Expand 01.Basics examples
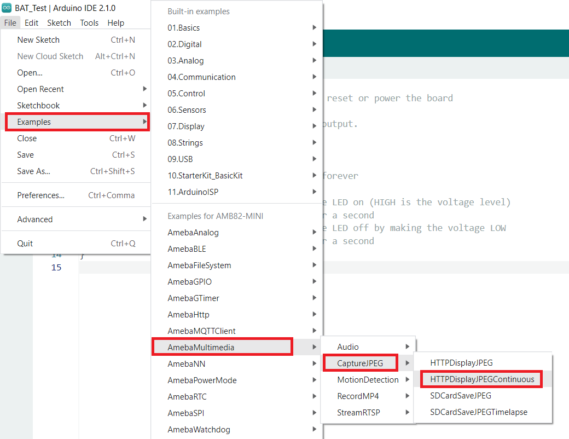The width and height of the screenshot is (569, 439). click(x=237, y=28)
